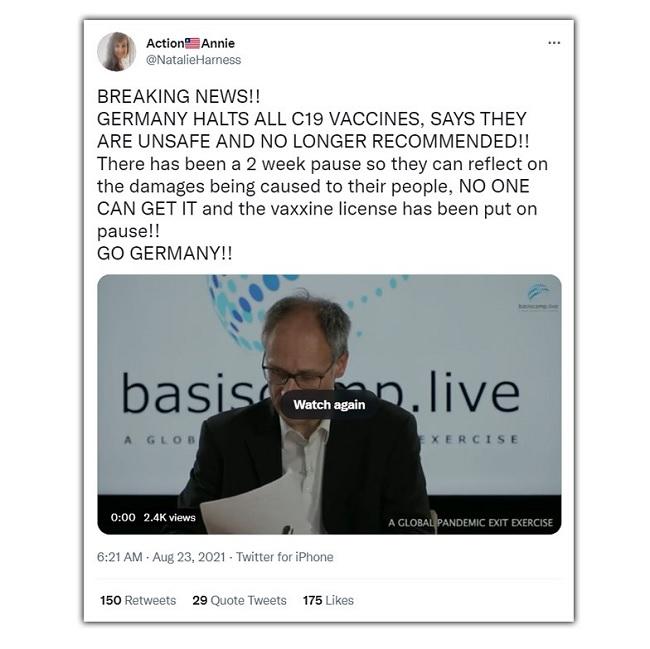650x649 pixels.
Task: Open the @NatalieHarness handle link
Action: tap(193, 60)
